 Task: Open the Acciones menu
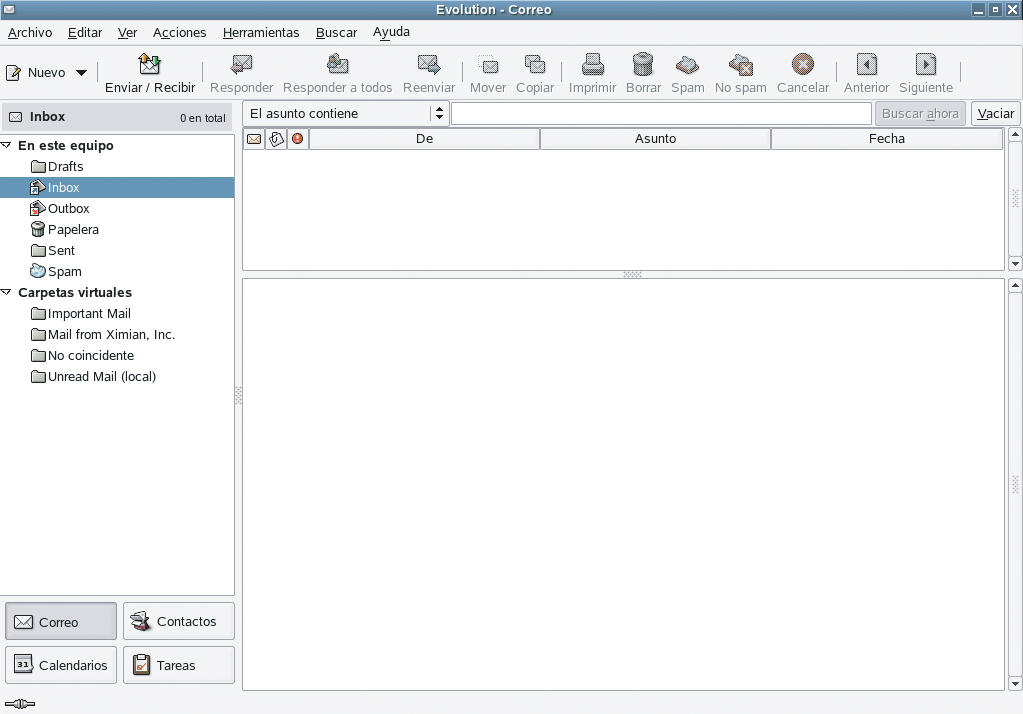179,33
